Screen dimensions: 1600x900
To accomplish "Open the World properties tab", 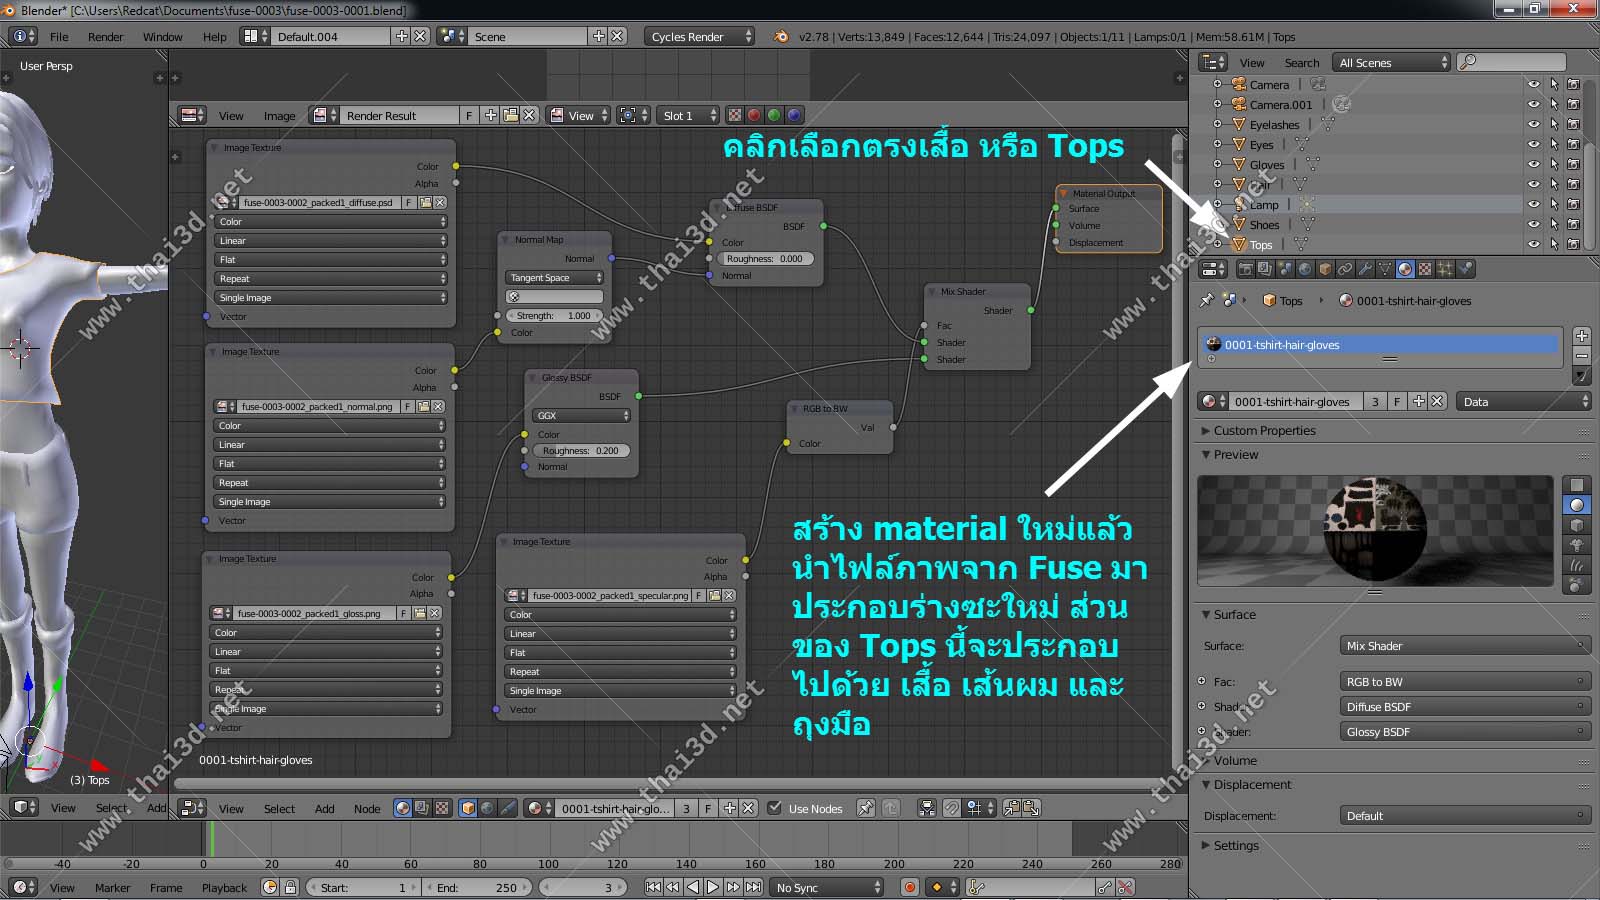I will (x=1305, y=269).
